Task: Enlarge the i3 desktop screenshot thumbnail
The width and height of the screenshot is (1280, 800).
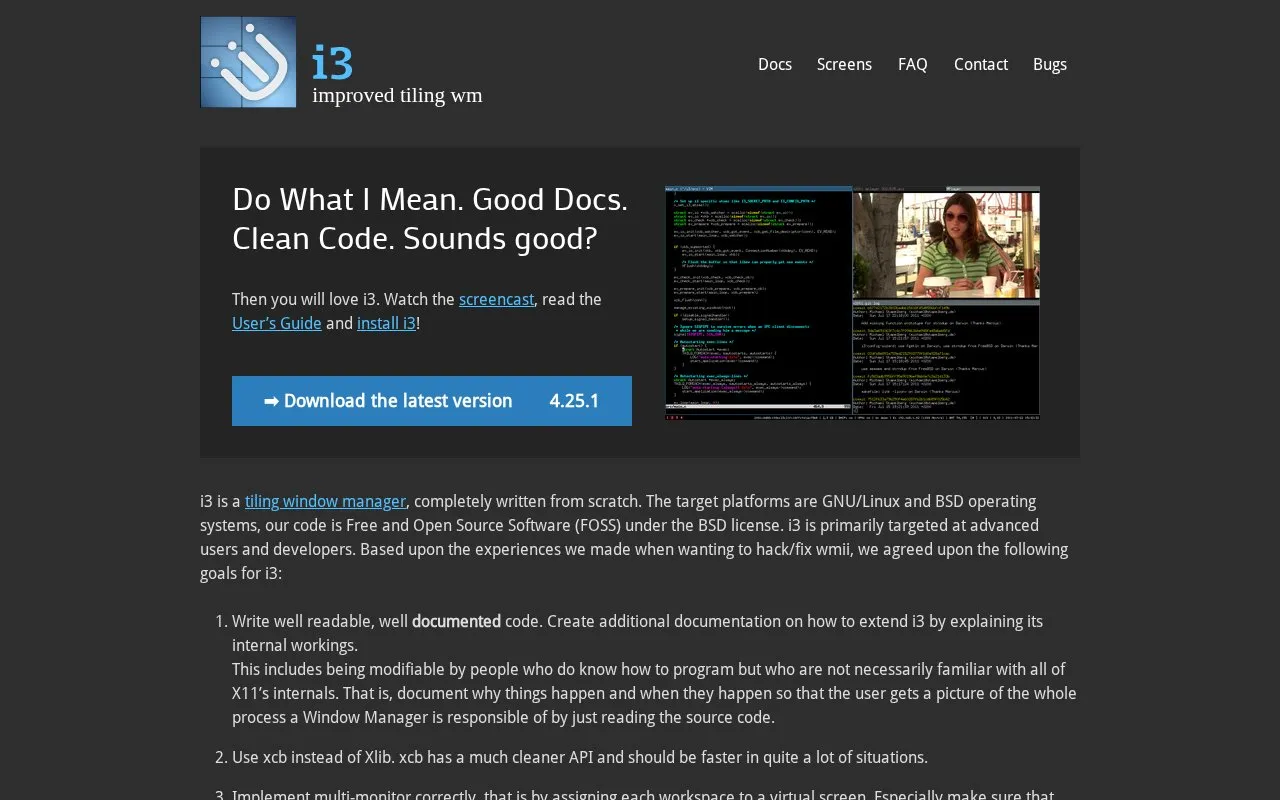Action: click(x=852, y=303)
